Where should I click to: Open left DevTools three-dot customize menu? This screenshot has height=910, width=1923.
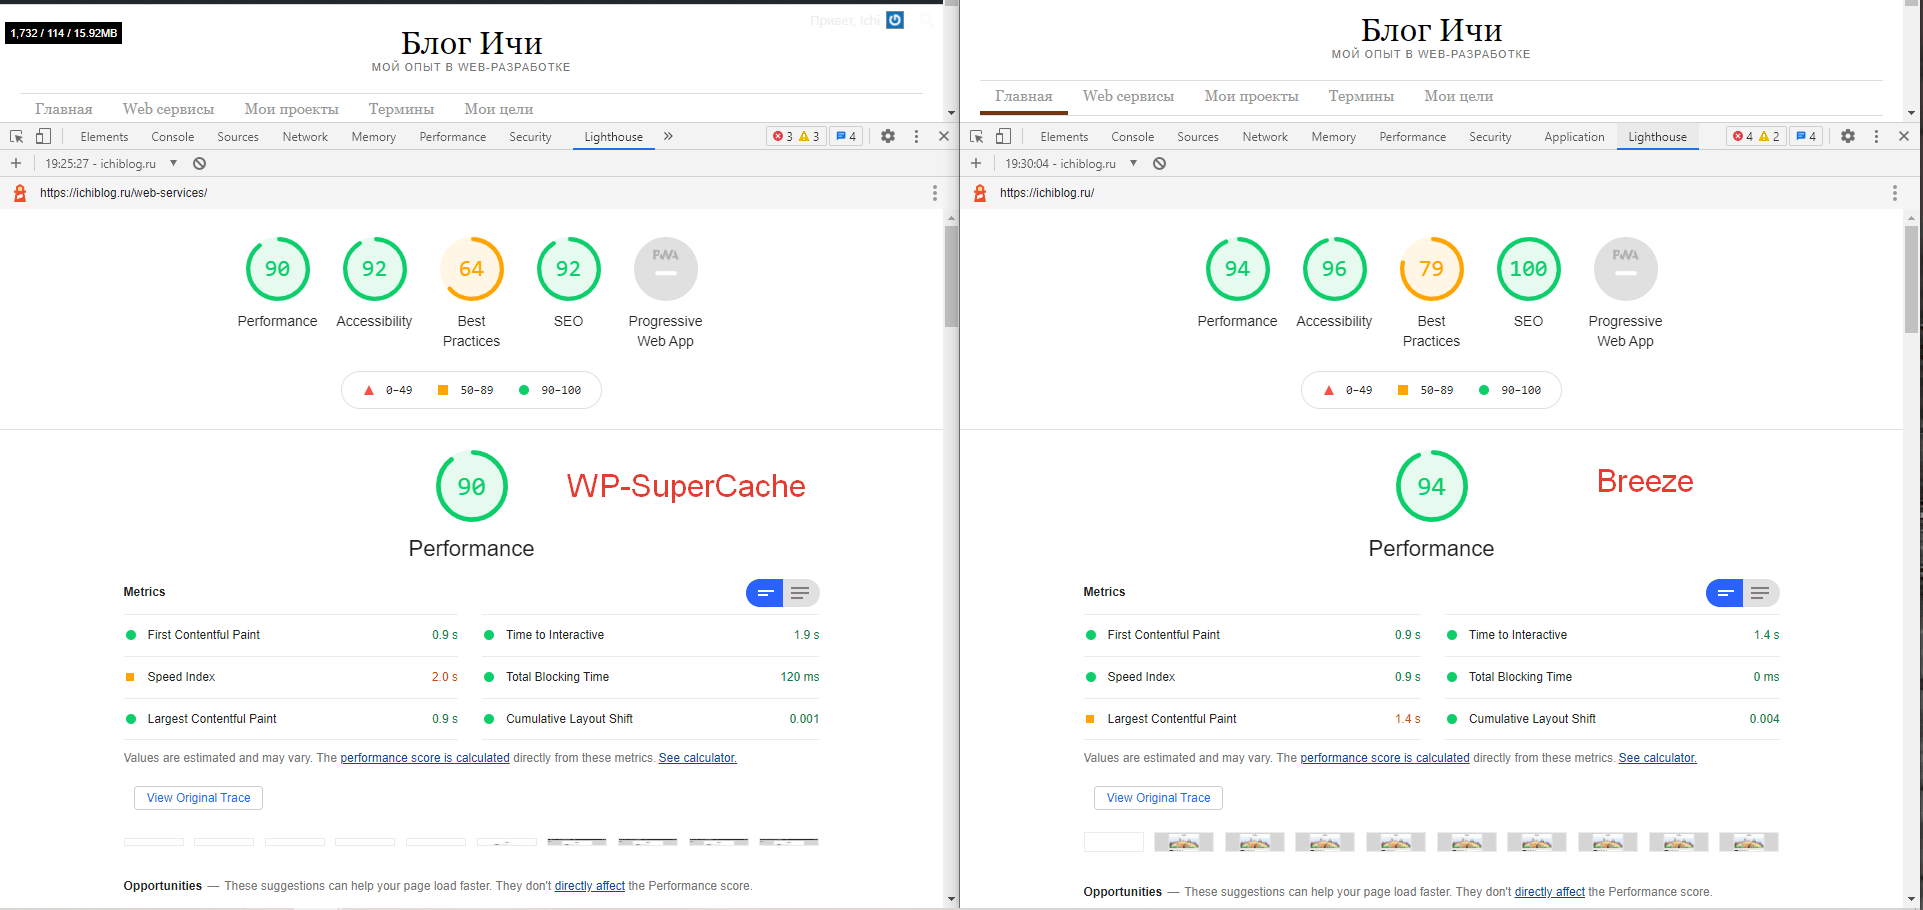pos(916,137)
